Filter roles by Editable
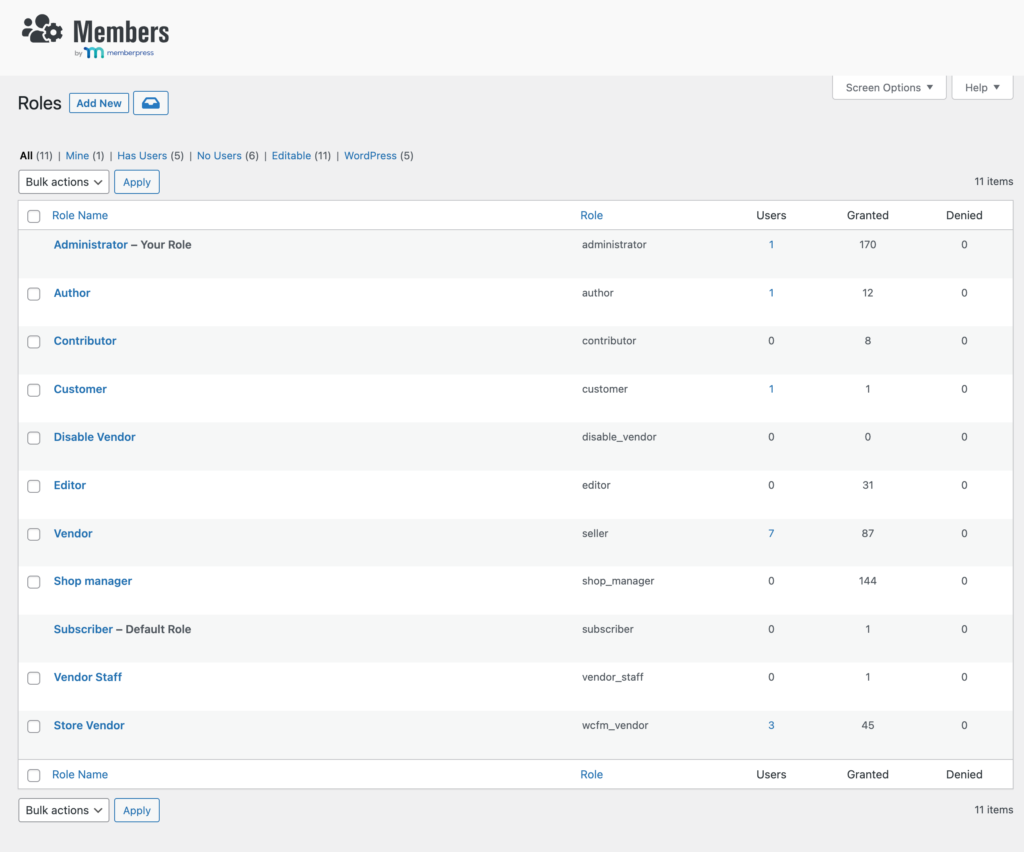 291,155
